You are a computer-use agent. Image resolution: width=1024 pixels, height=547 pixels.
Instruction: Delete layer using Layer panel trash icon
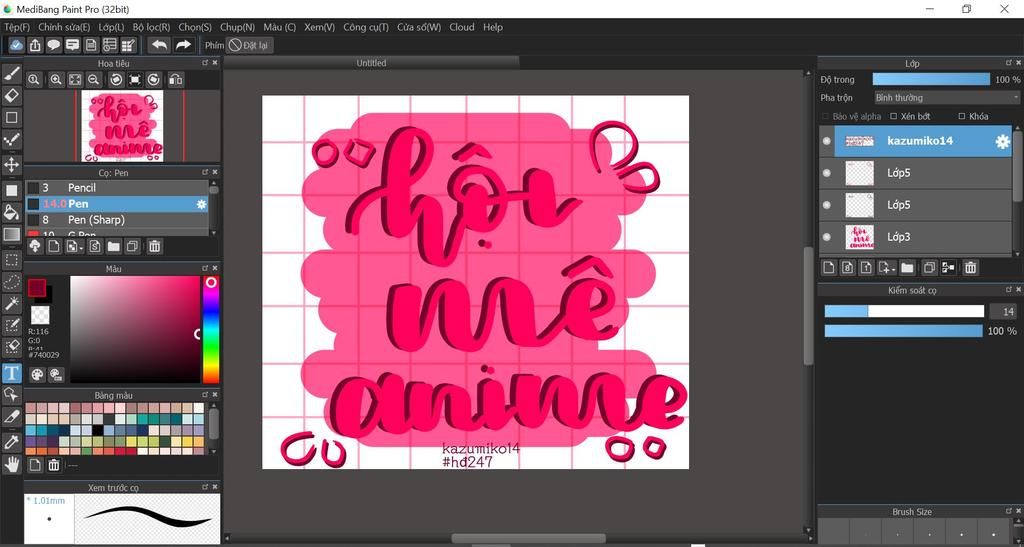click(x=970, y=267)
